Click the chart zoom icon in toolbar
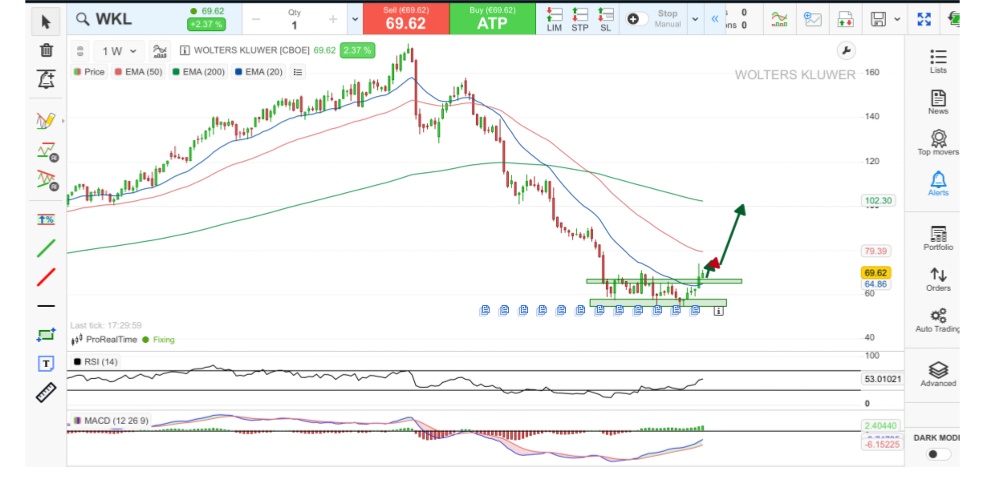The image size is (1002, 494). pyautogui.click(x=813, y=19)
